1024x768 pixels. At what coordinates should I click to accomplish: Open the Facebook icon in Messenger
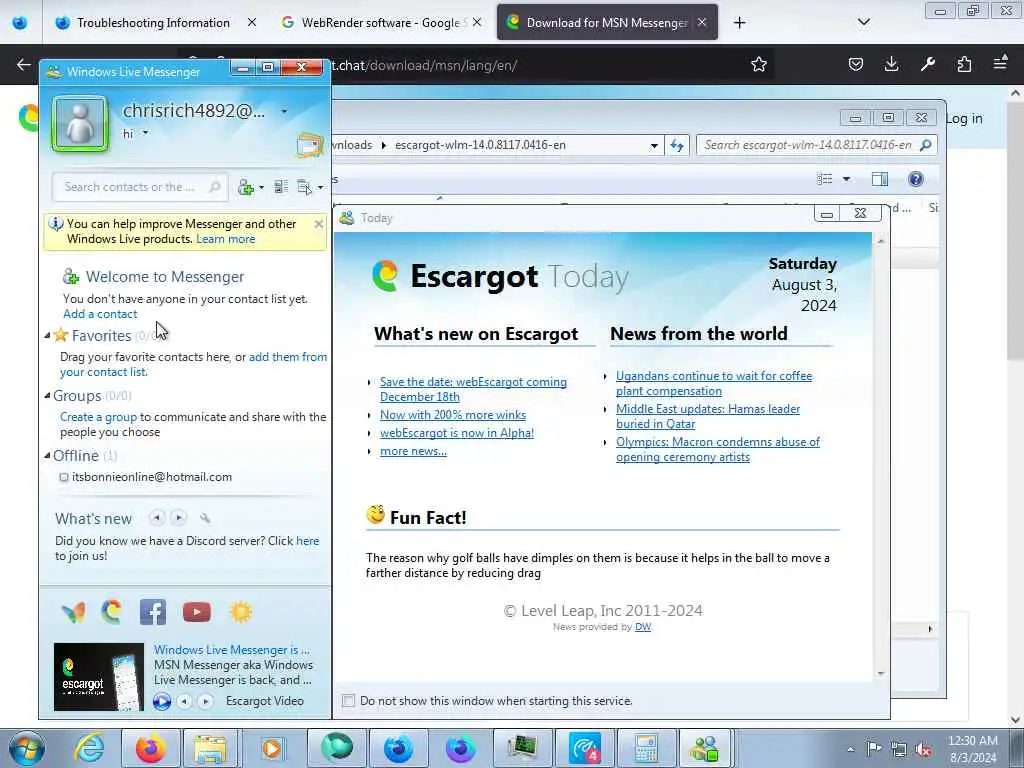153,612
